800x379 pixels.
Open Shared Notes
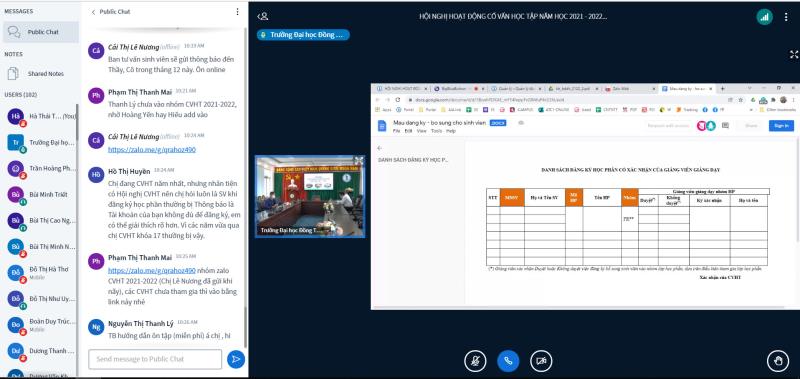(x=41, y=74)
